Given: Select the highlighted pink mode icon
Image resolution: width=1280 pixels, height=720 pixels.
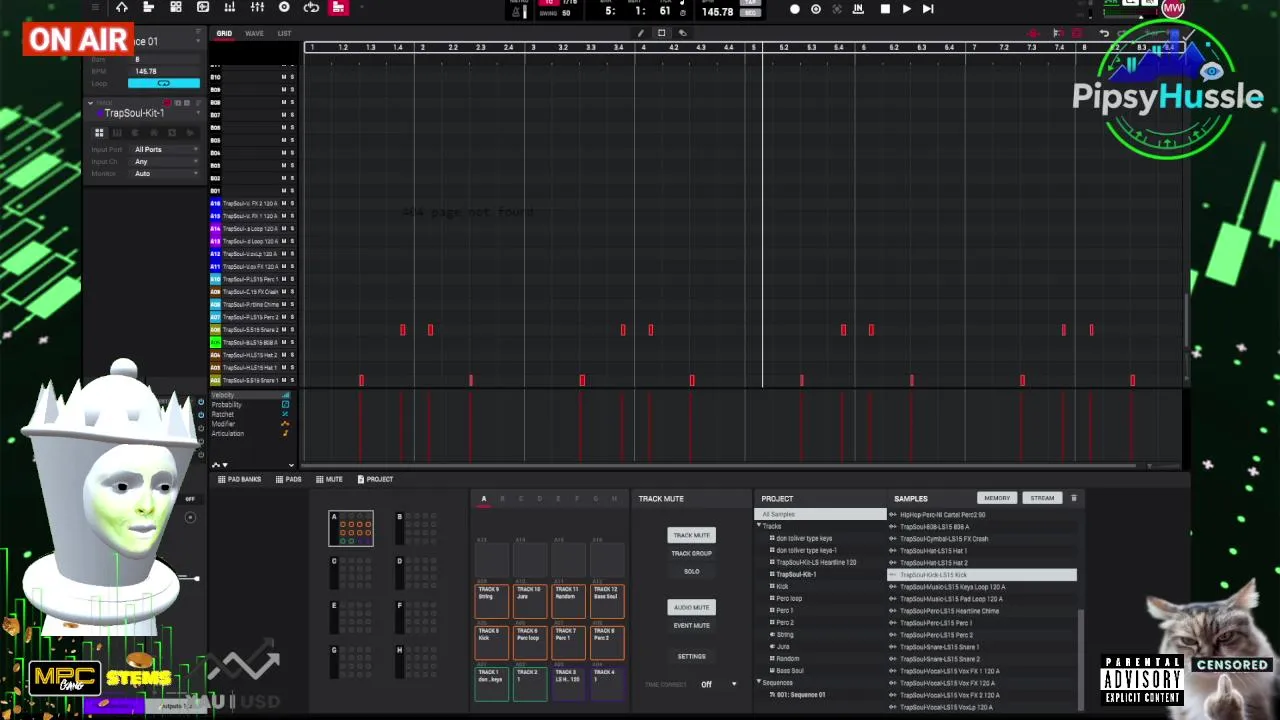Looking at the screenshot, I should [338, 8].
